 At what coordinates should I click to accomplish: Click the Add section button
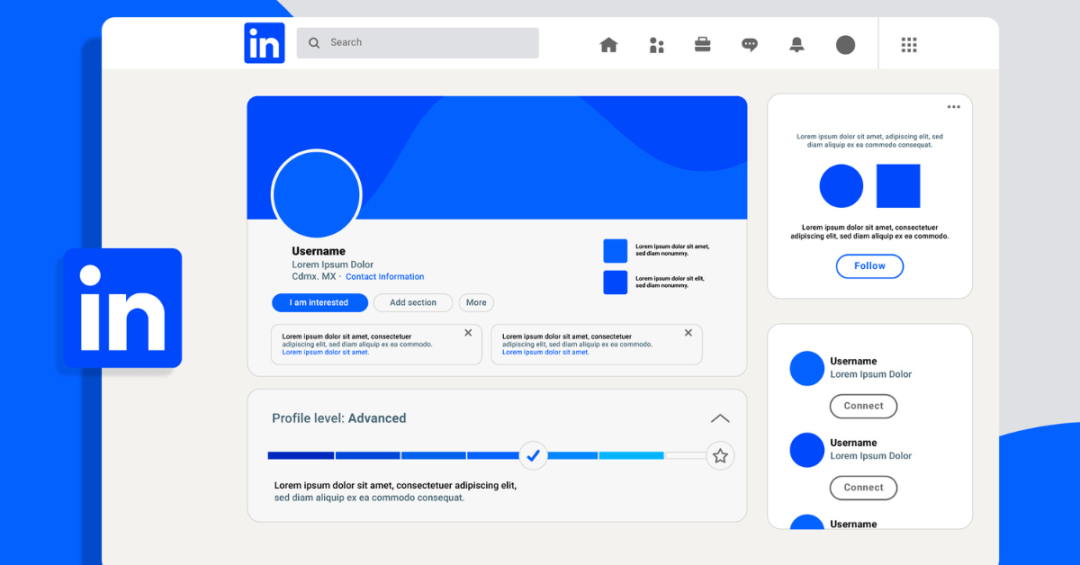point(413,303)
